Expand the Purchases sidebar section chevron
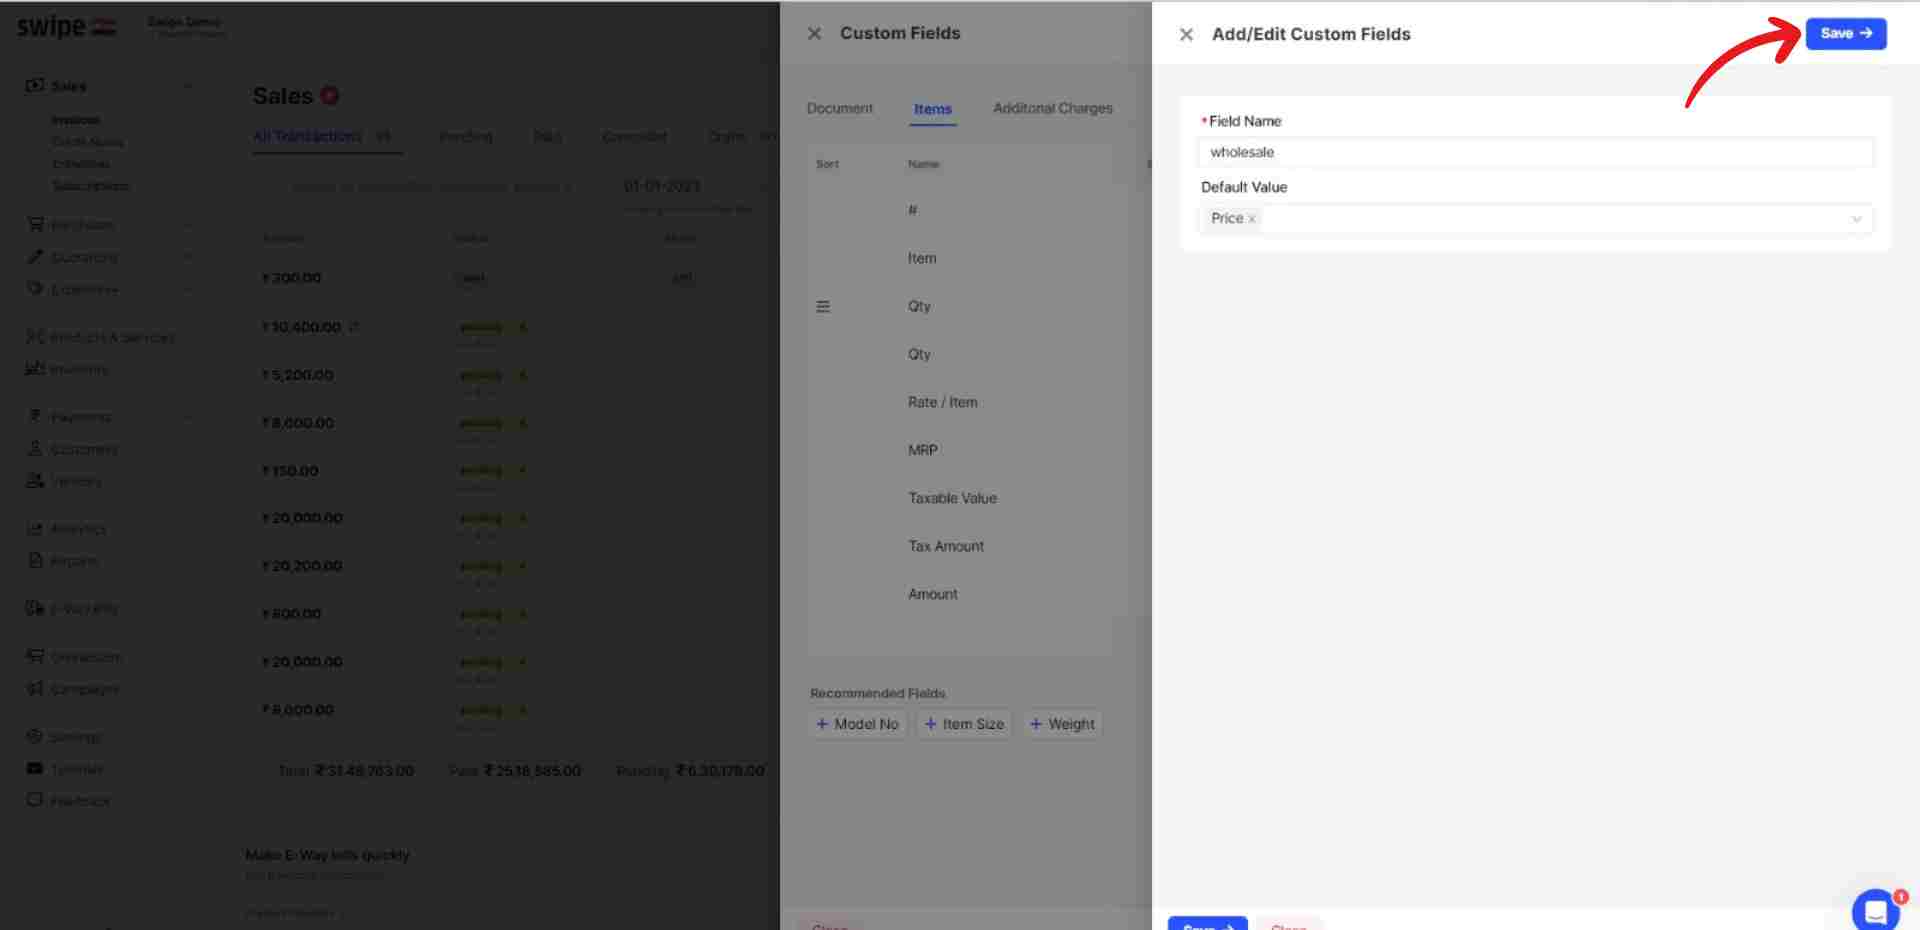The height and width of the screenshot is (930, 1920). click(x=188, y=225)
